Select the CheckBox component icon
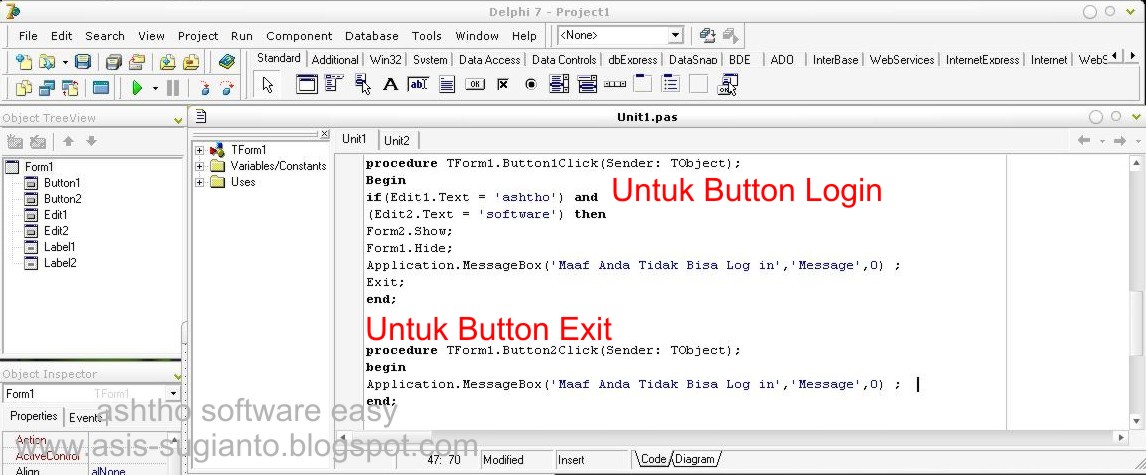Screen dimensions: 1146x475 pos(503,84)
